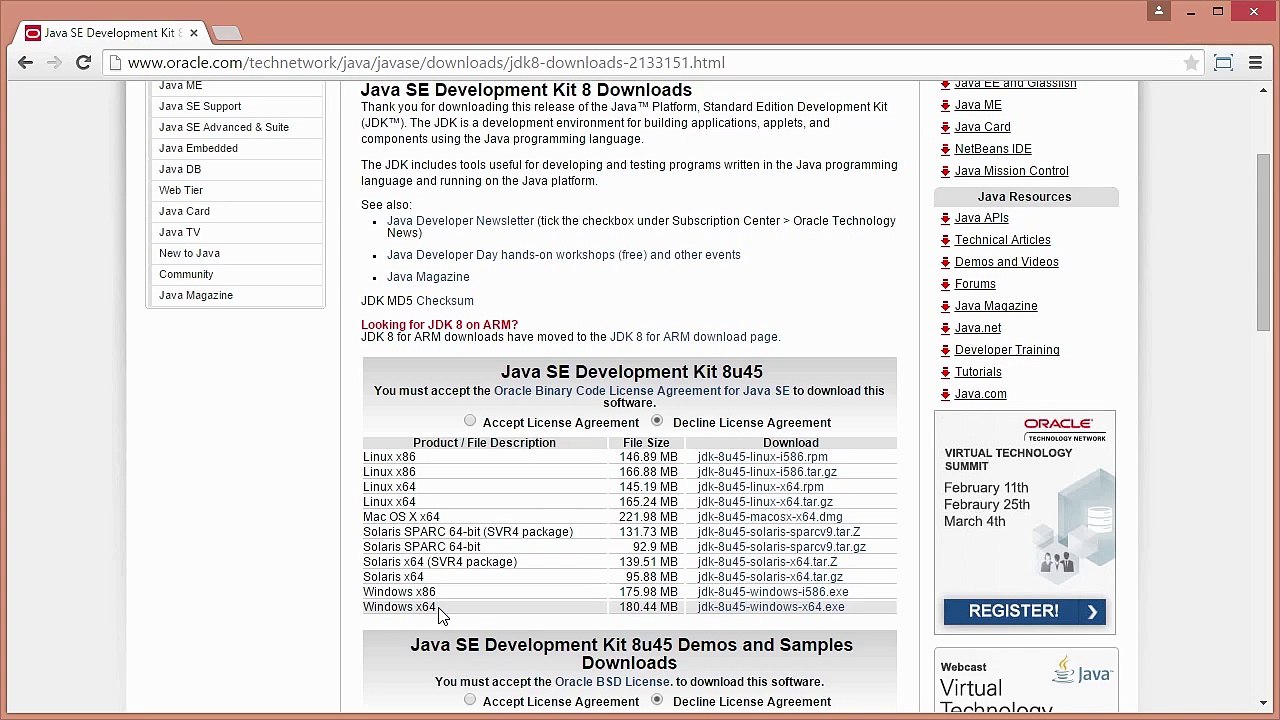Open Web Tier sidebar item
Screen dimensions: 1280x720
181,190
